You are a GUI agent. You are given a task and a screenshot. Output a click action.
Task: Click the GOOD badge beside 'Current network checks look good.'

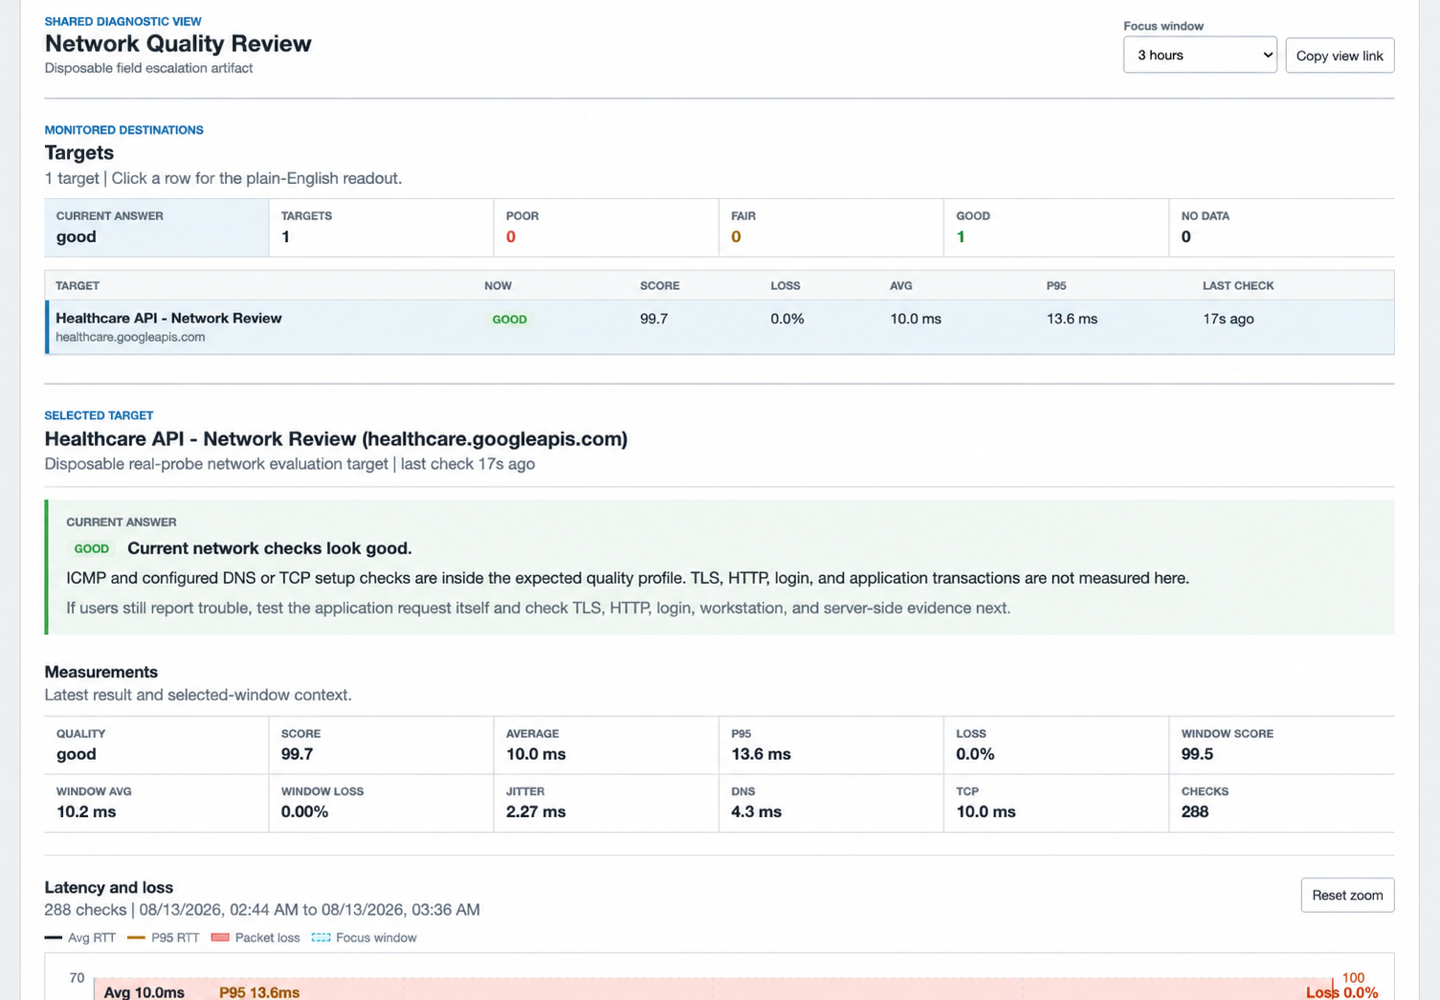click(91, 549)
